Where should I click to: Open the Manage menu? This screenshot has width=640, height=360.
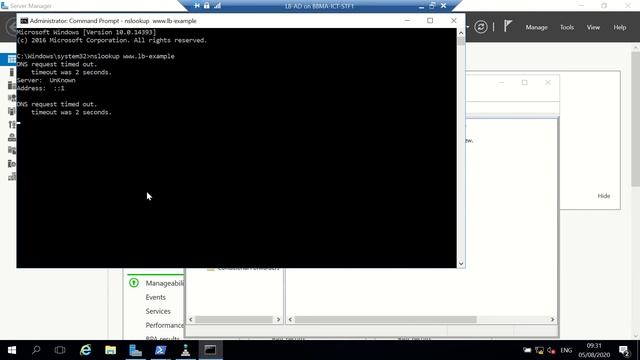[536, 27]
